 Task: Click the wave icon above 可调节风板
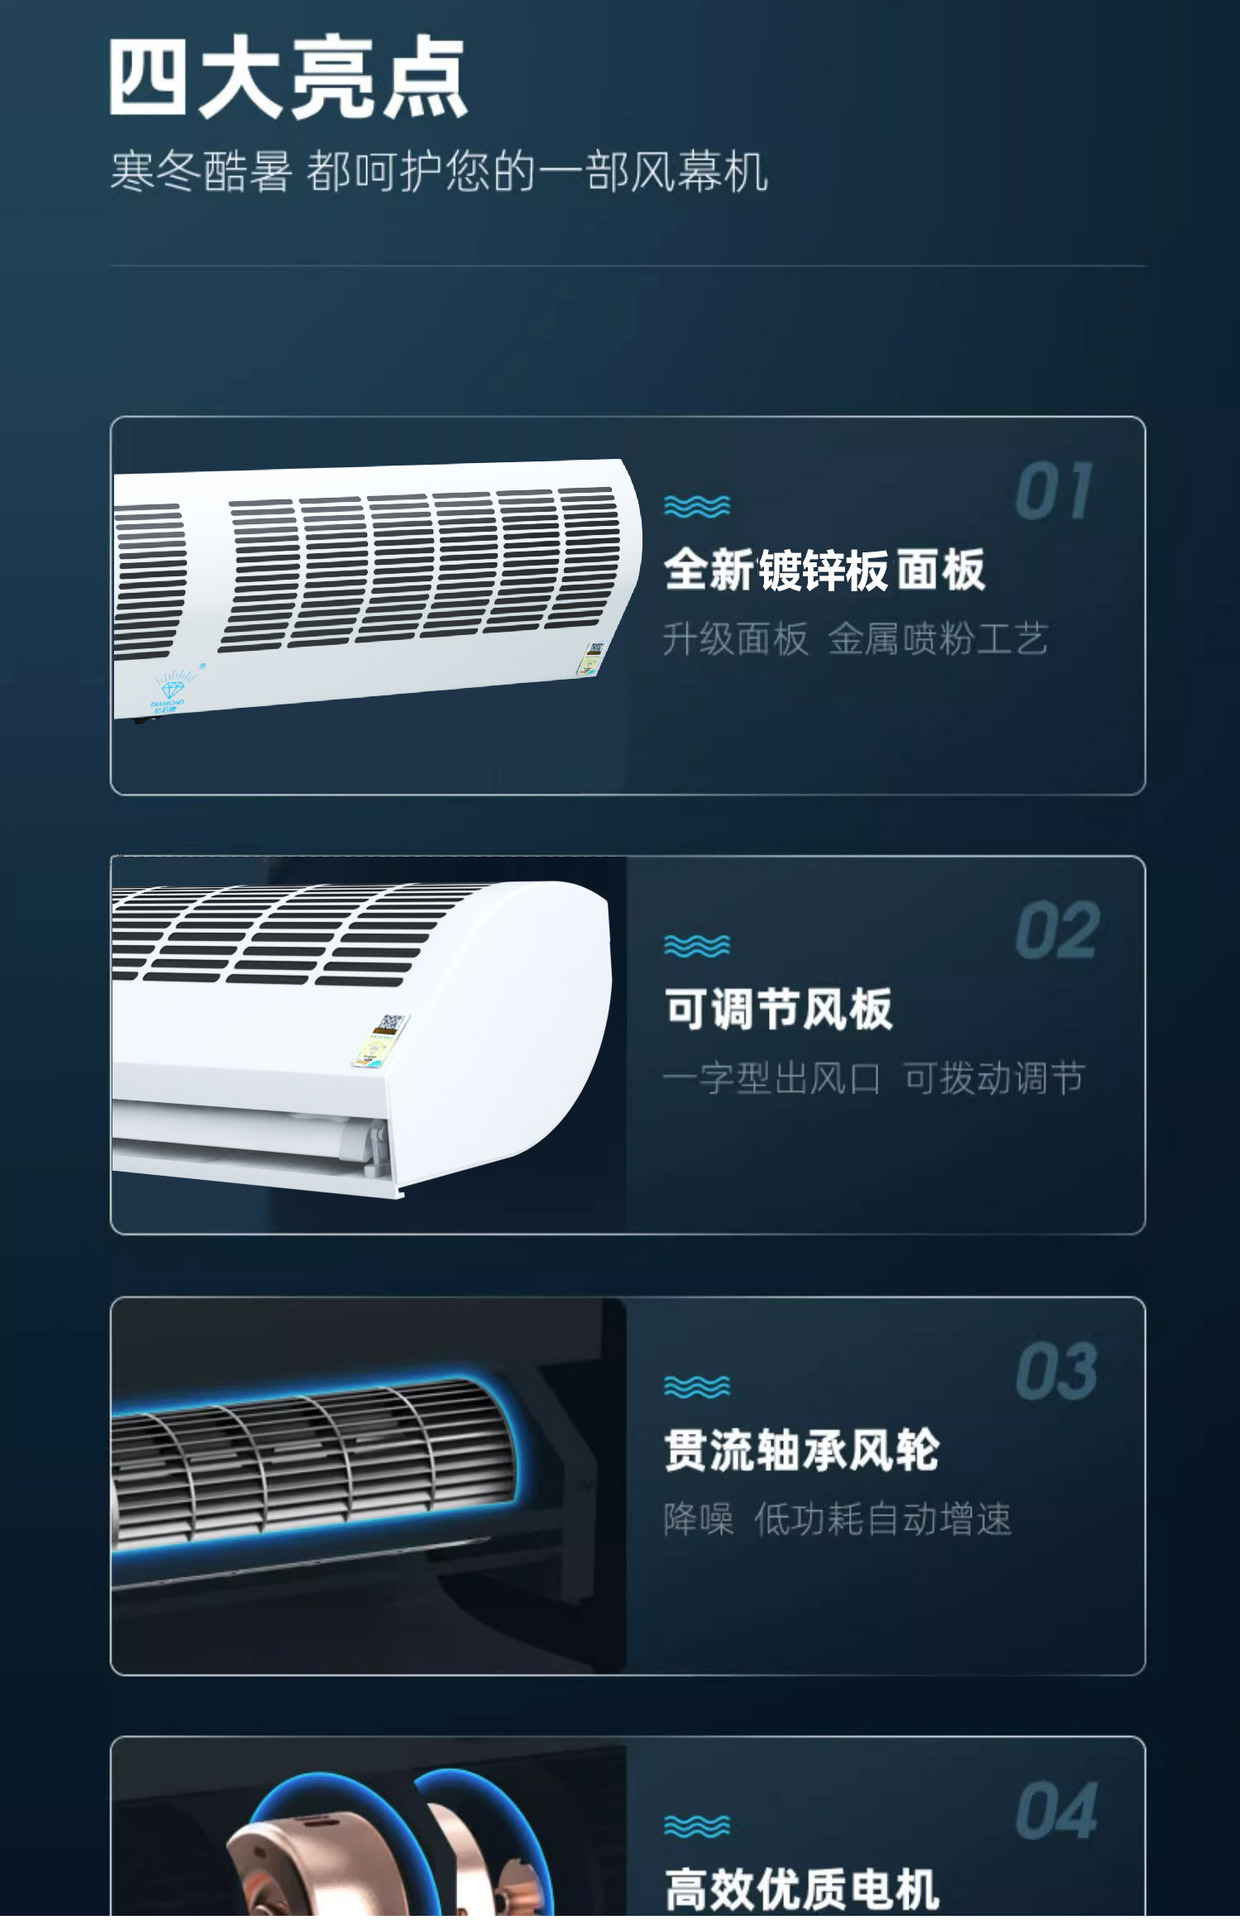697,945
